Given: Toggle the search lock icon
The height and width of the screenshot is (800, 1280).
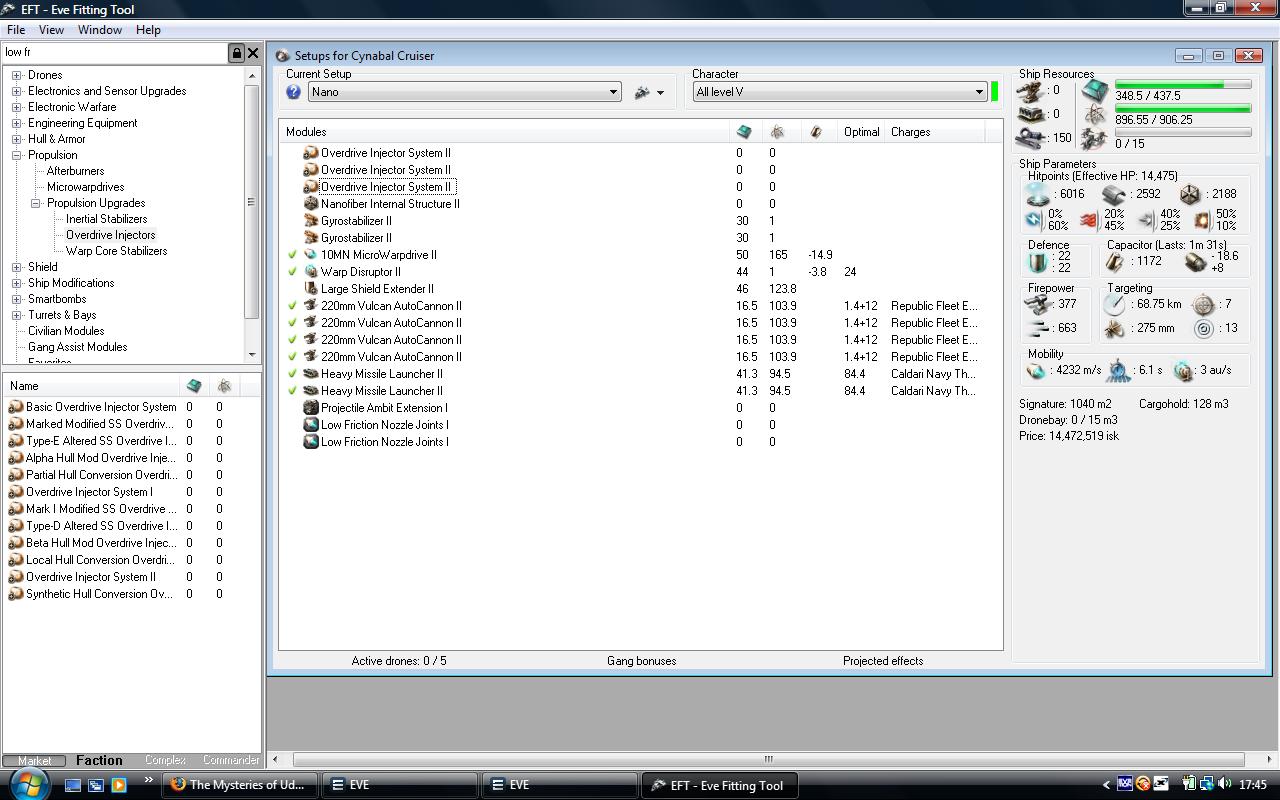Looking at the screenshot, I should pyautogui.click(x=237, y=53).
